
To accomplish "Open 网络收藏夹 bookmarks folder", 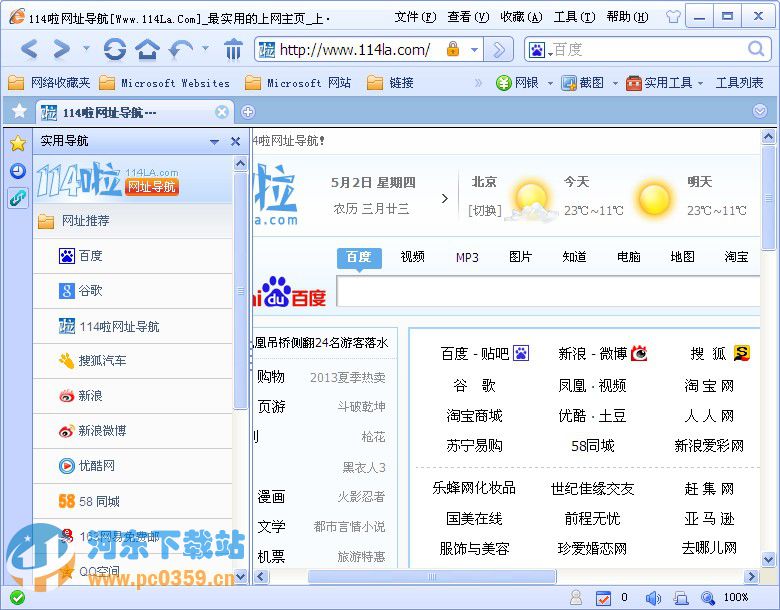I will (50, 83).
